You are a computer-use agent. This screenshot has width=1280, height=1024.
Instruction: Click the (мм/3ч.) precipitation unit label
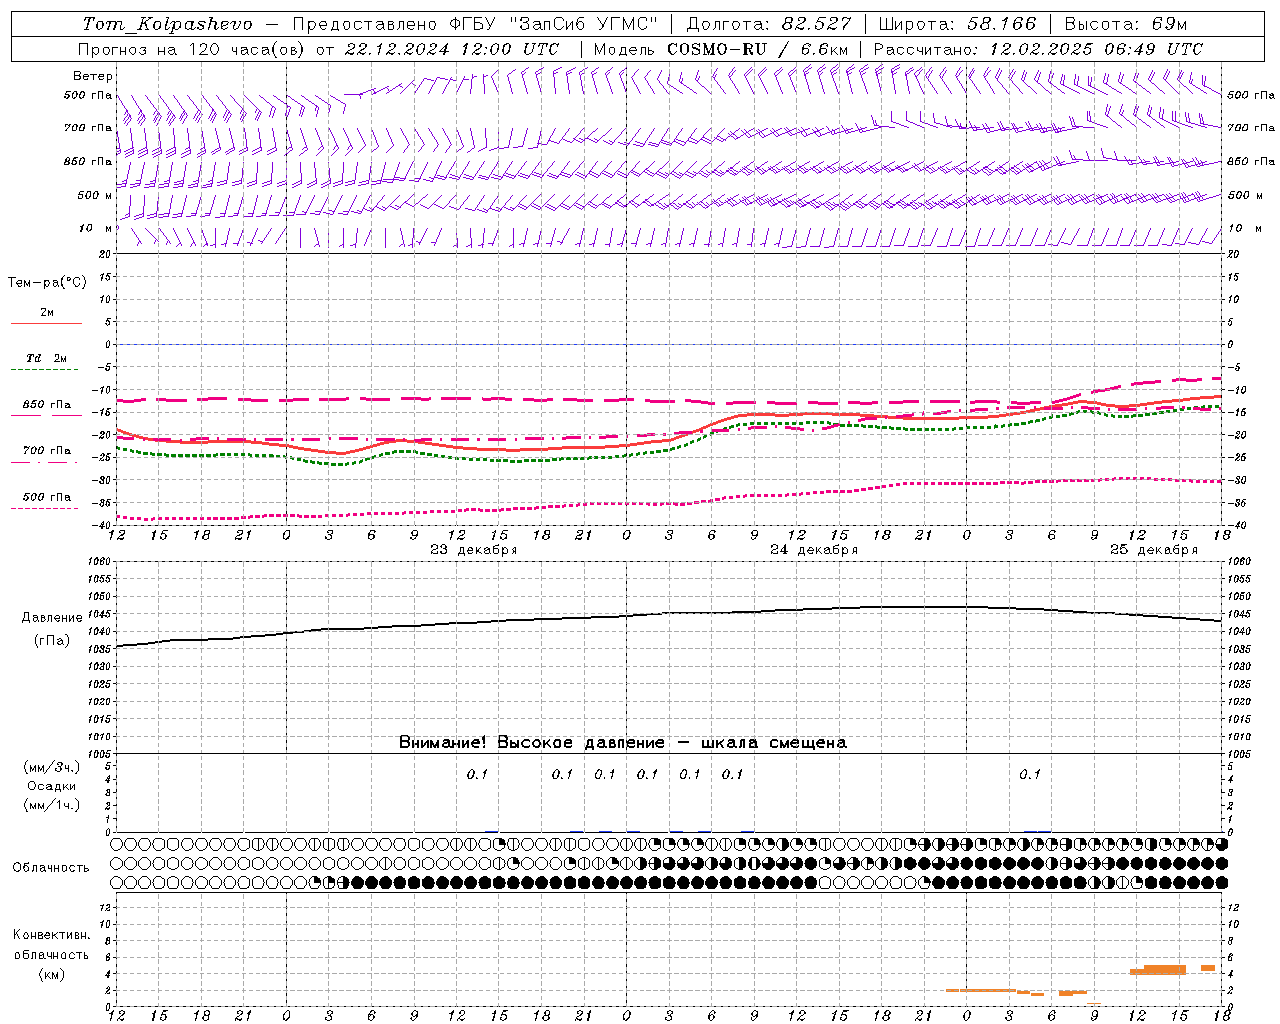point(50,767)
